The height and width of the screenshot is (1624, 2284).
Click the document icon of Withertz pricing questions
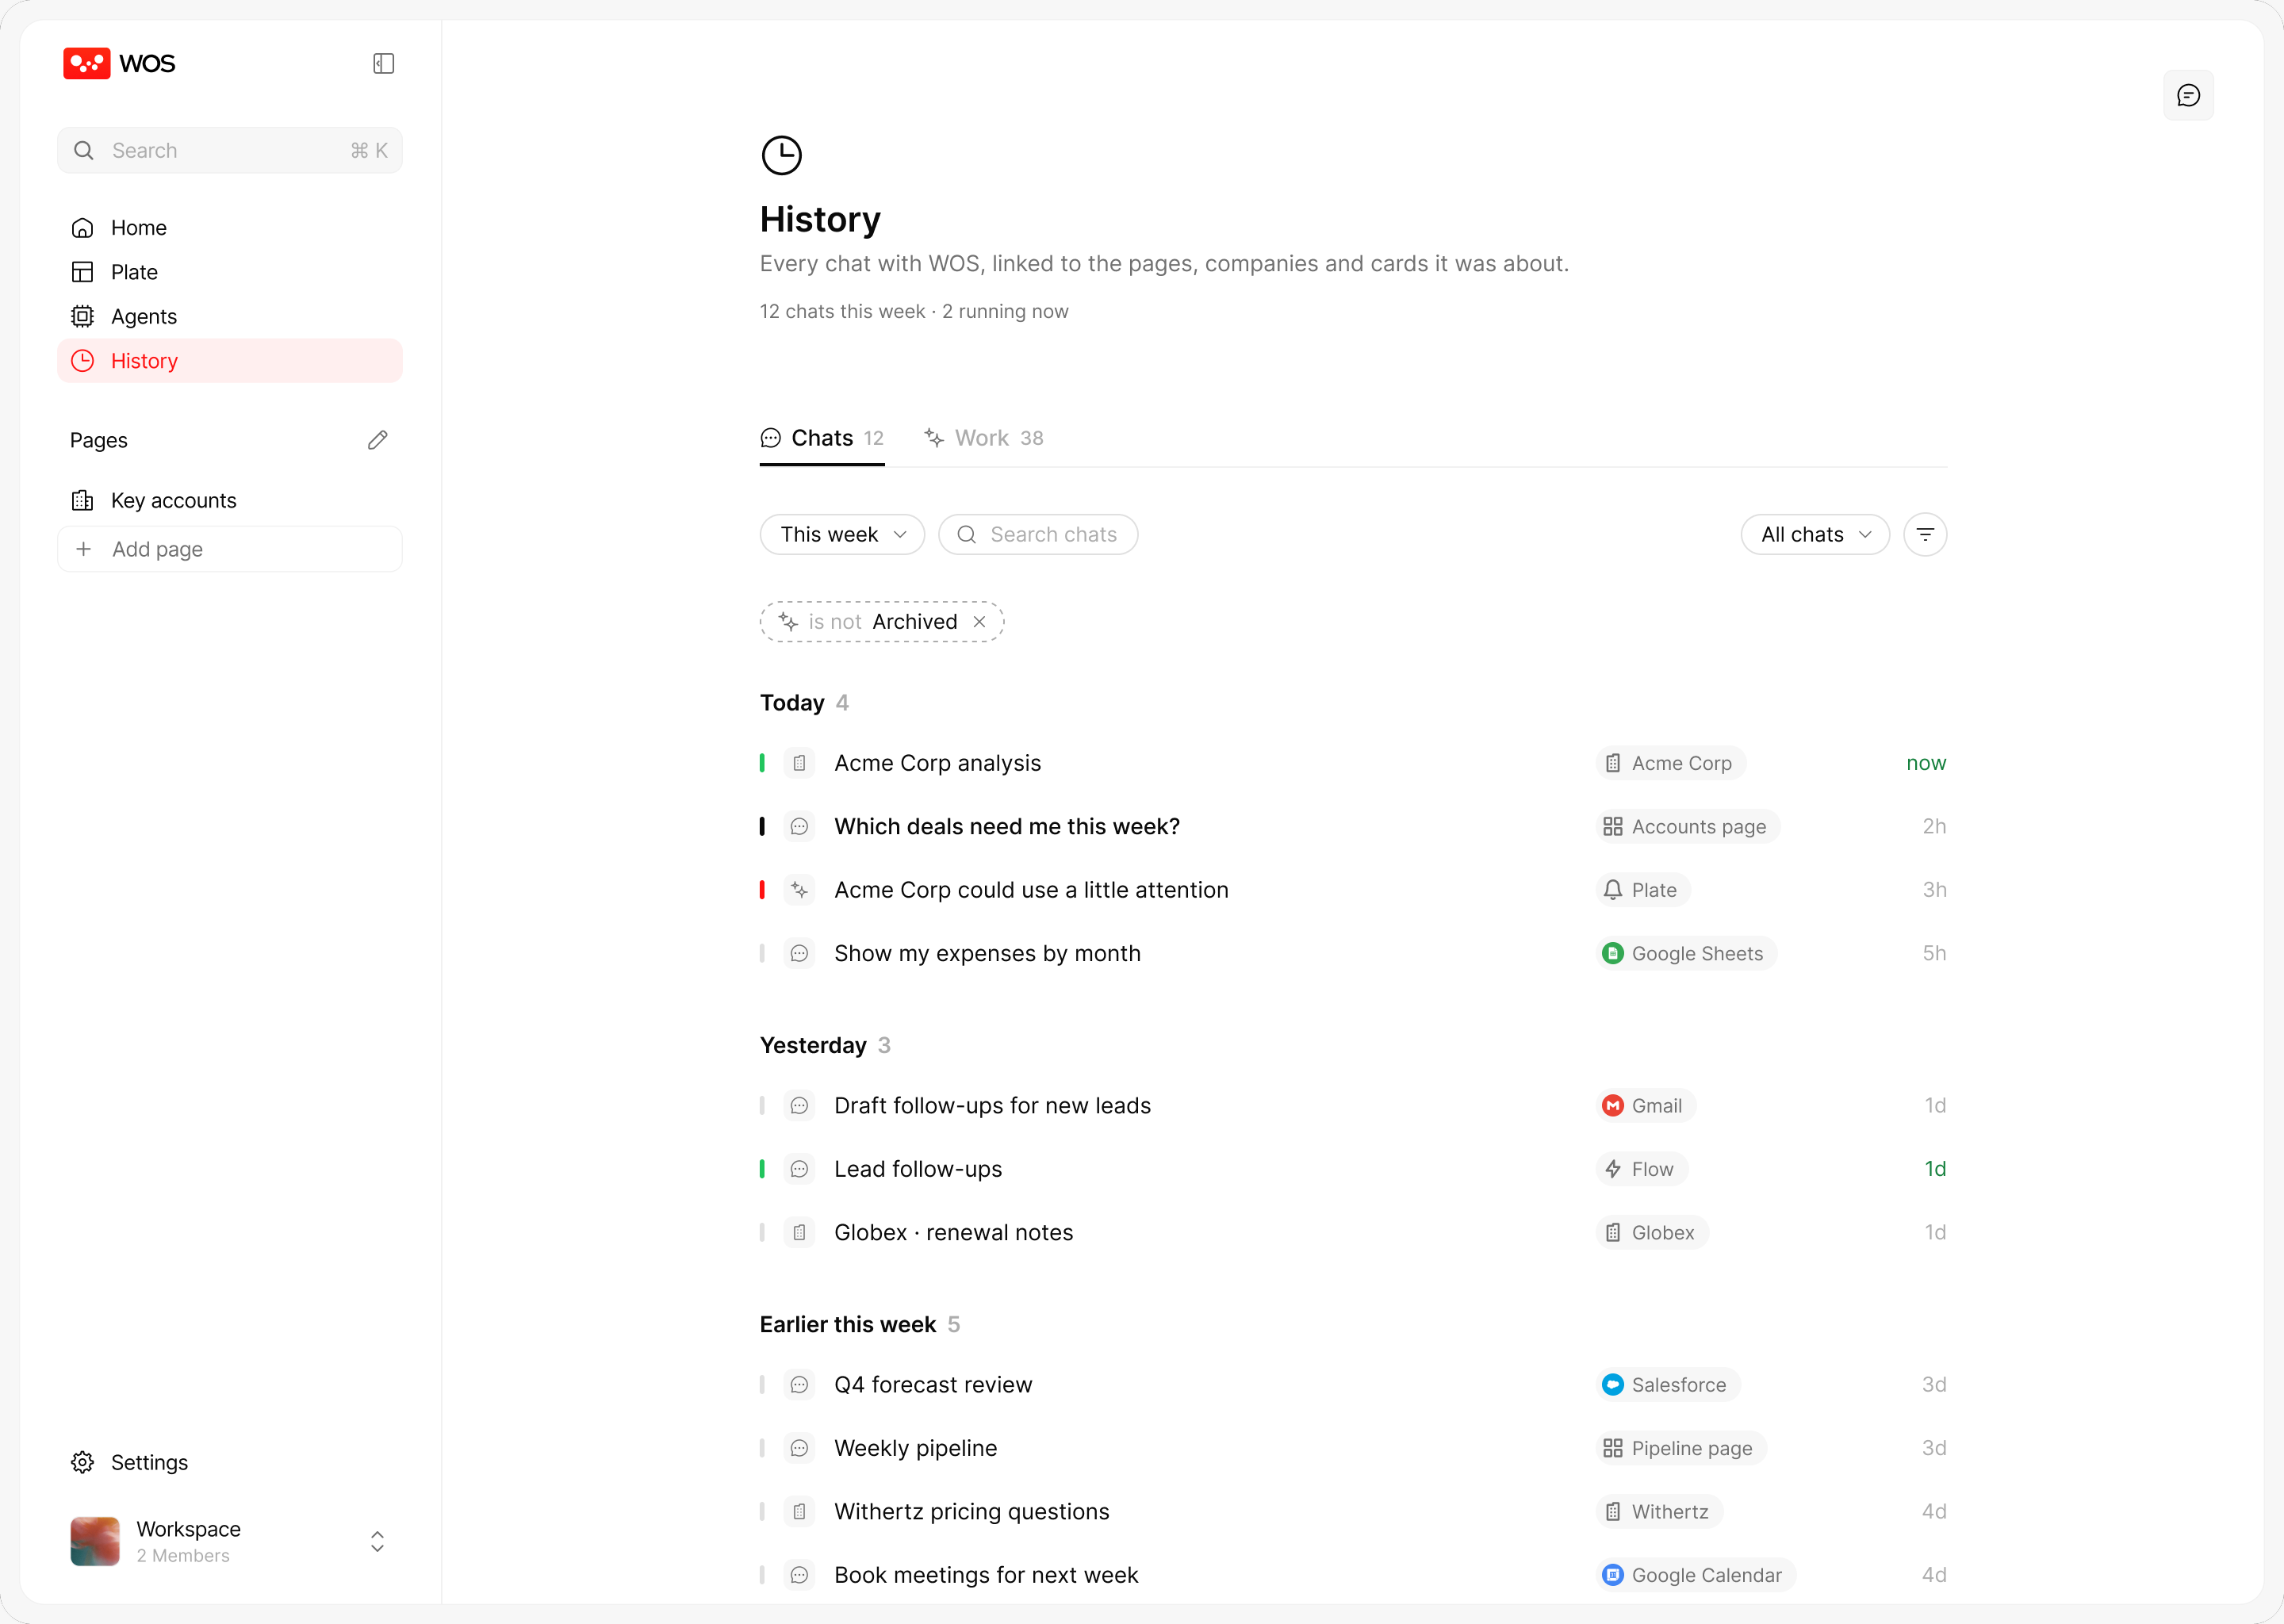click(799, 1511)
